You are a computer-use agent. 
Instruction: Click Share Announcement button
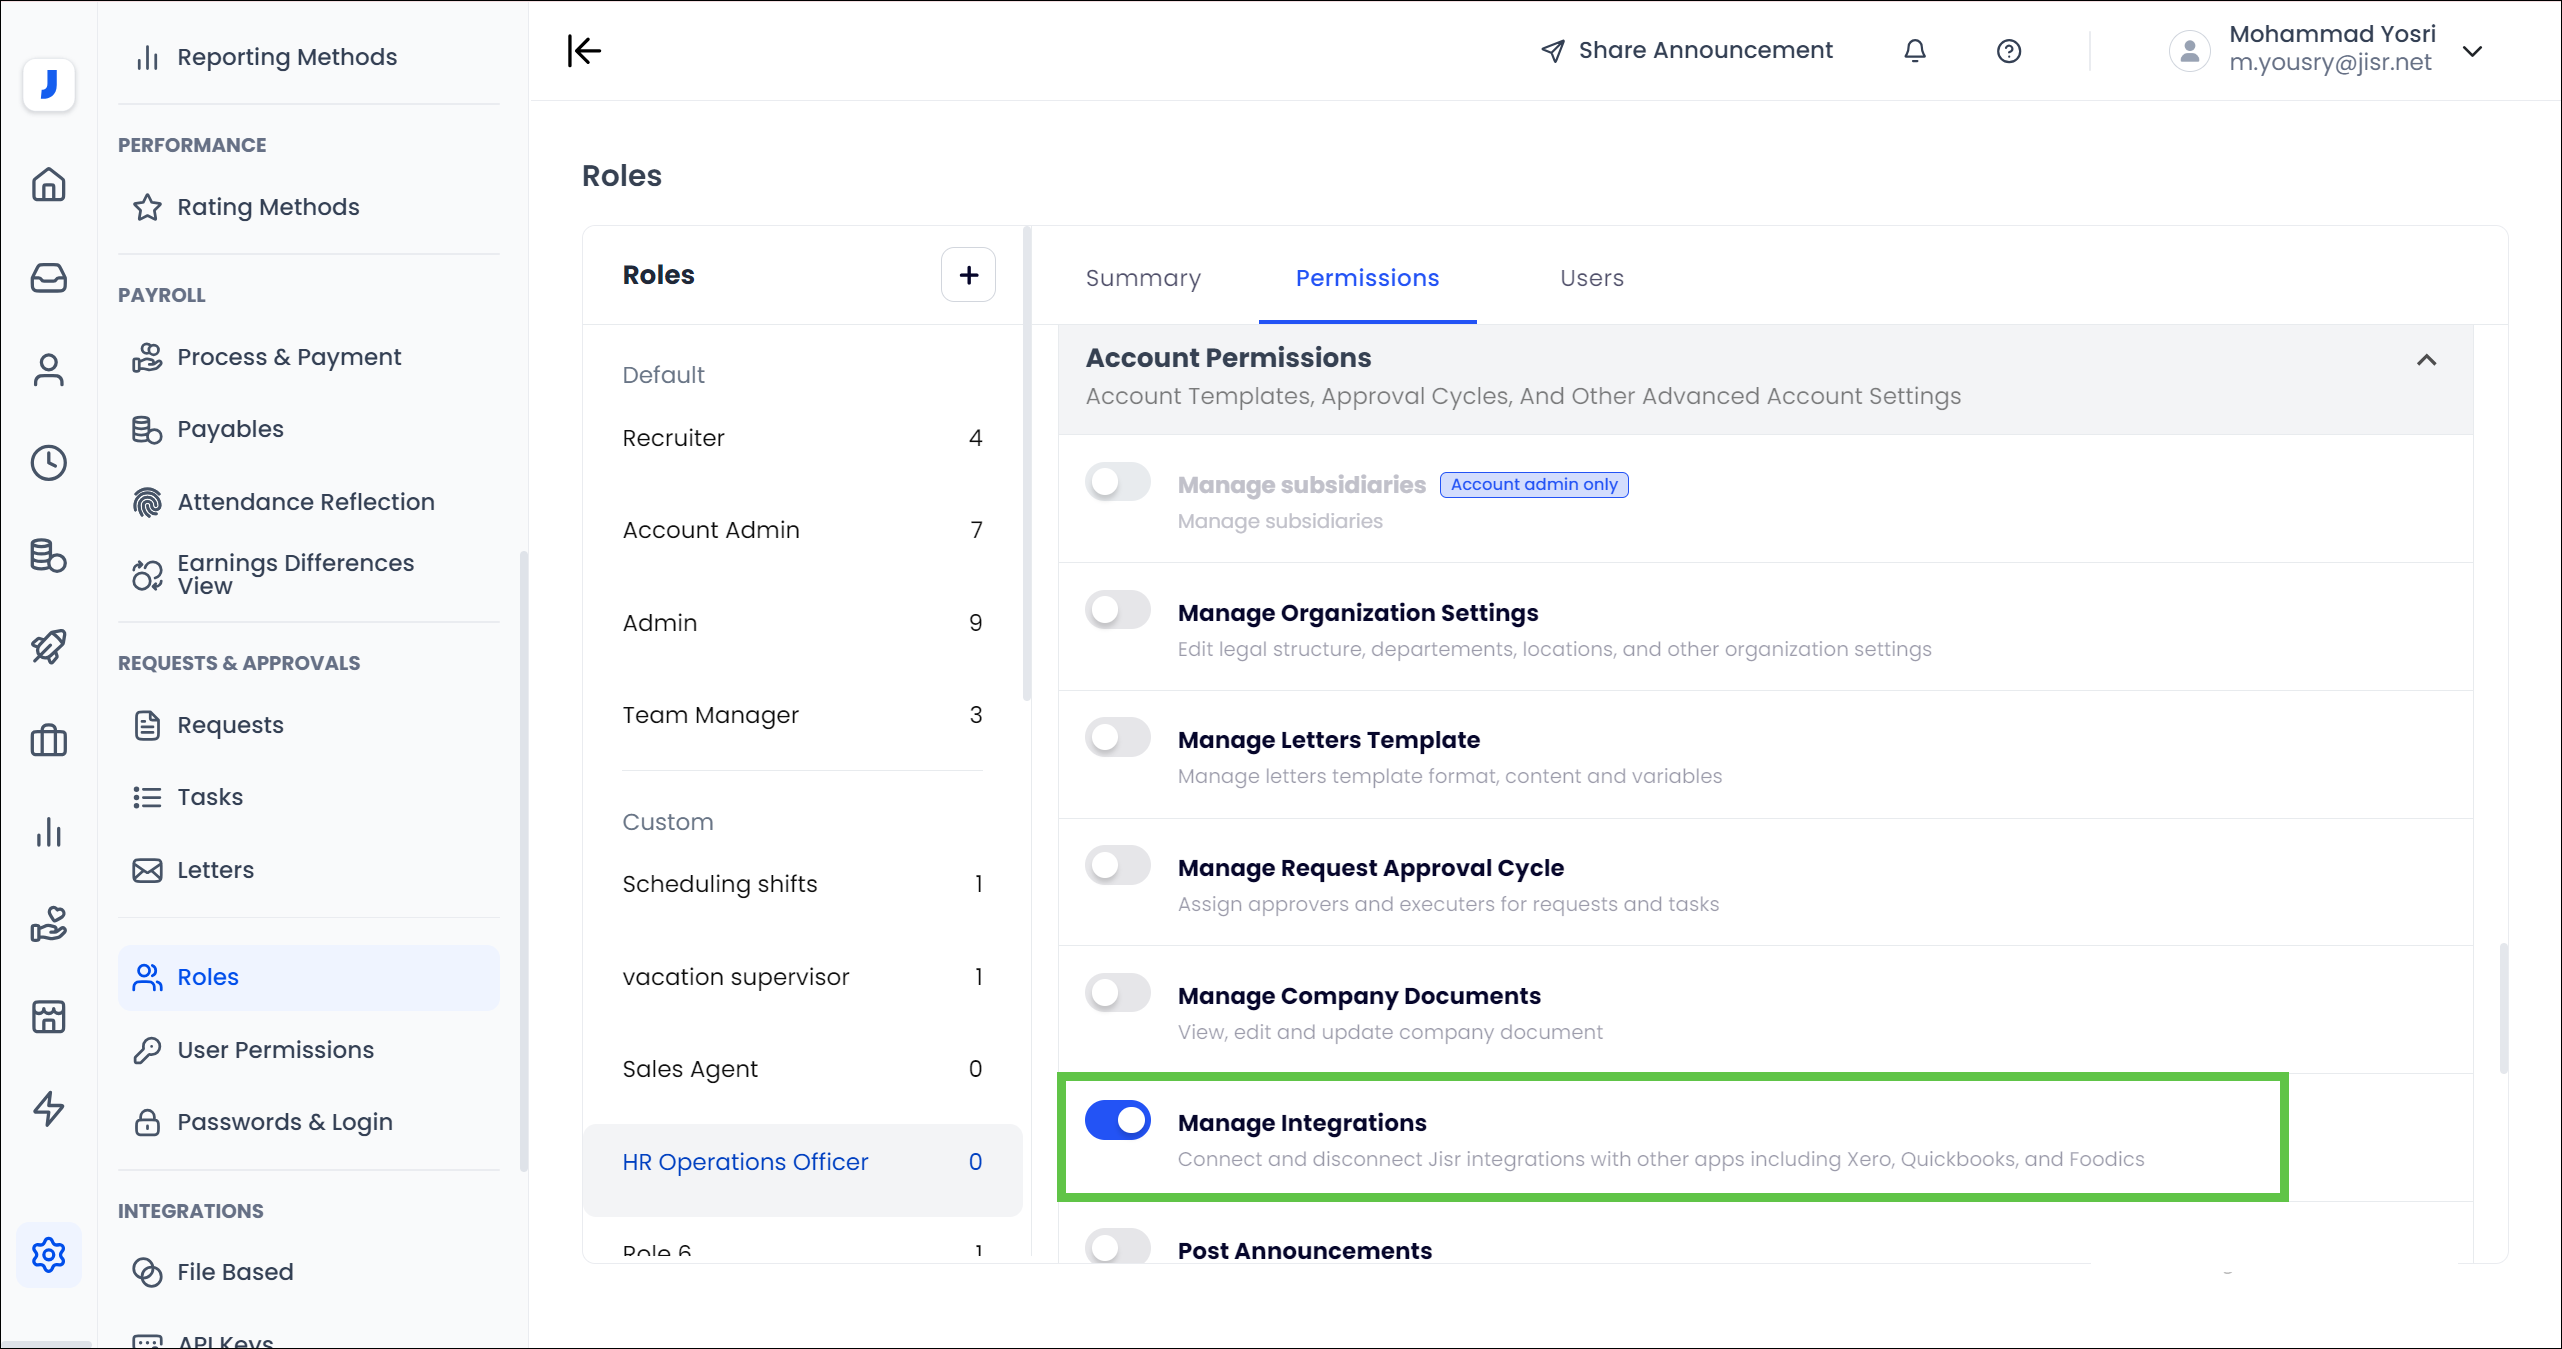click(x=1687, y=51)
